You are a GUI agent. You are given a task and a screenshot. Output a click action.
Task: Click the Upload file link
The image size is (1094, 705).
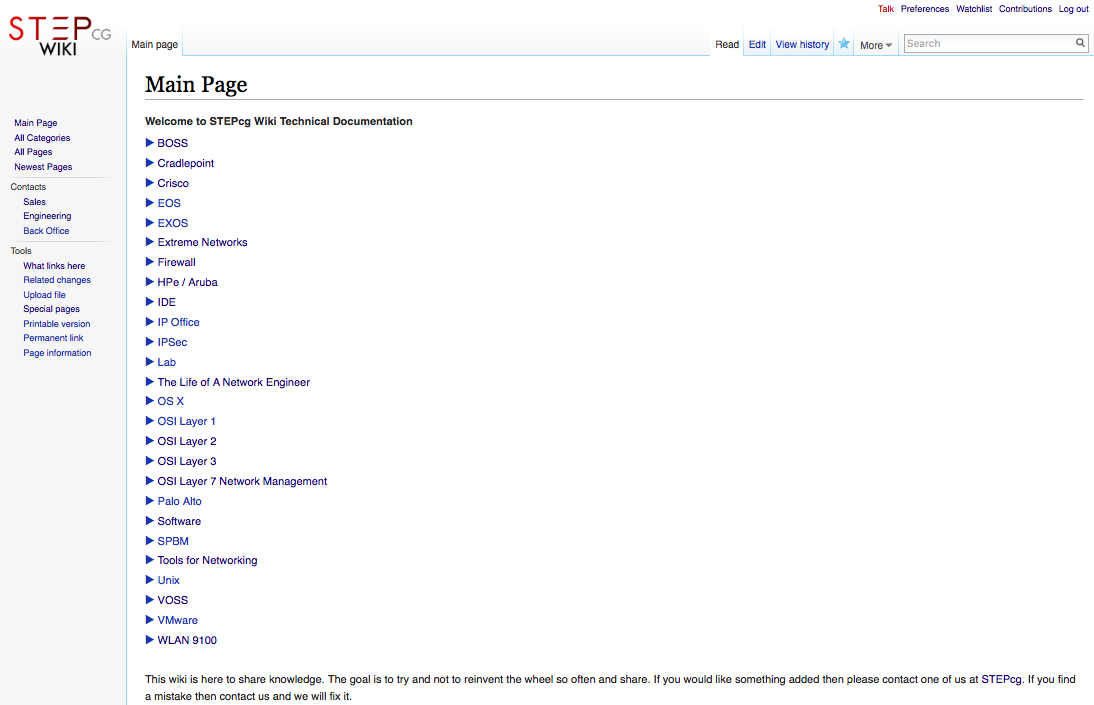coord(44,295)
